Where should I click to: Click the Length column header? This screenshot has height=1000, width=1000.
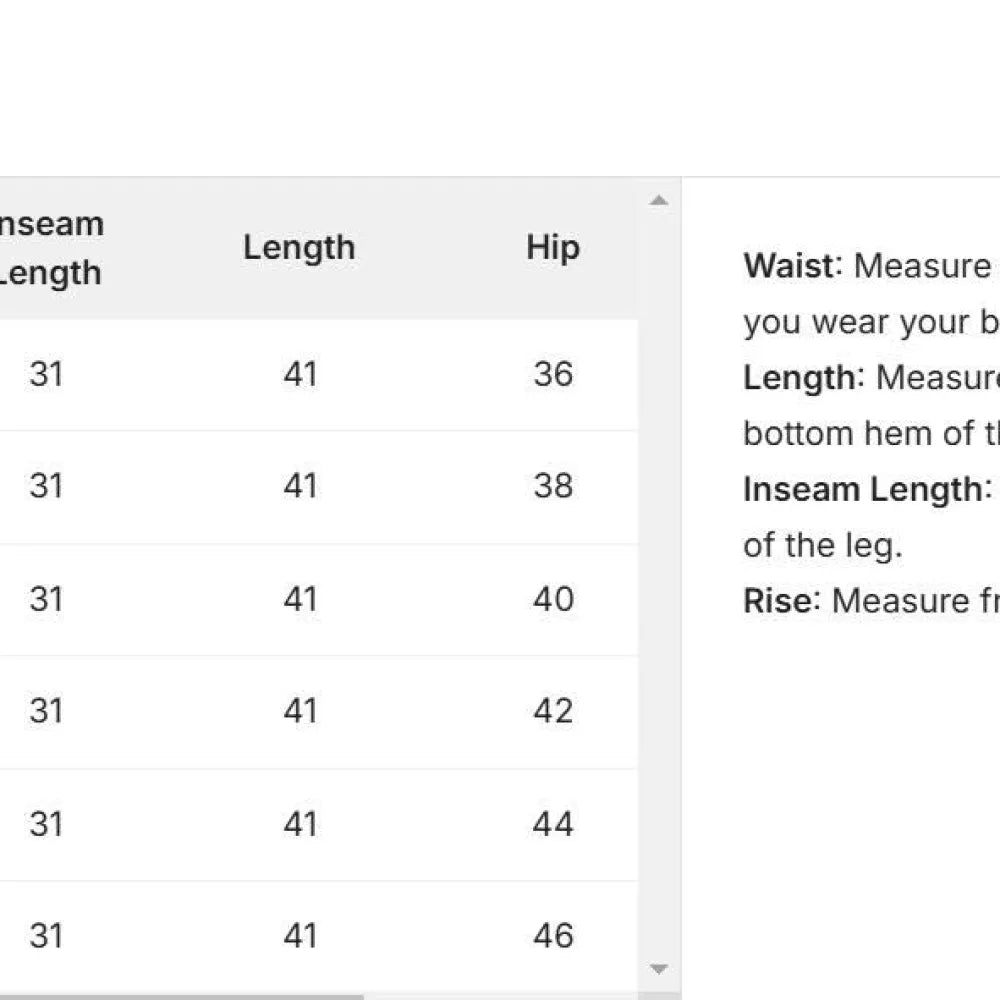tap(299, 248)
